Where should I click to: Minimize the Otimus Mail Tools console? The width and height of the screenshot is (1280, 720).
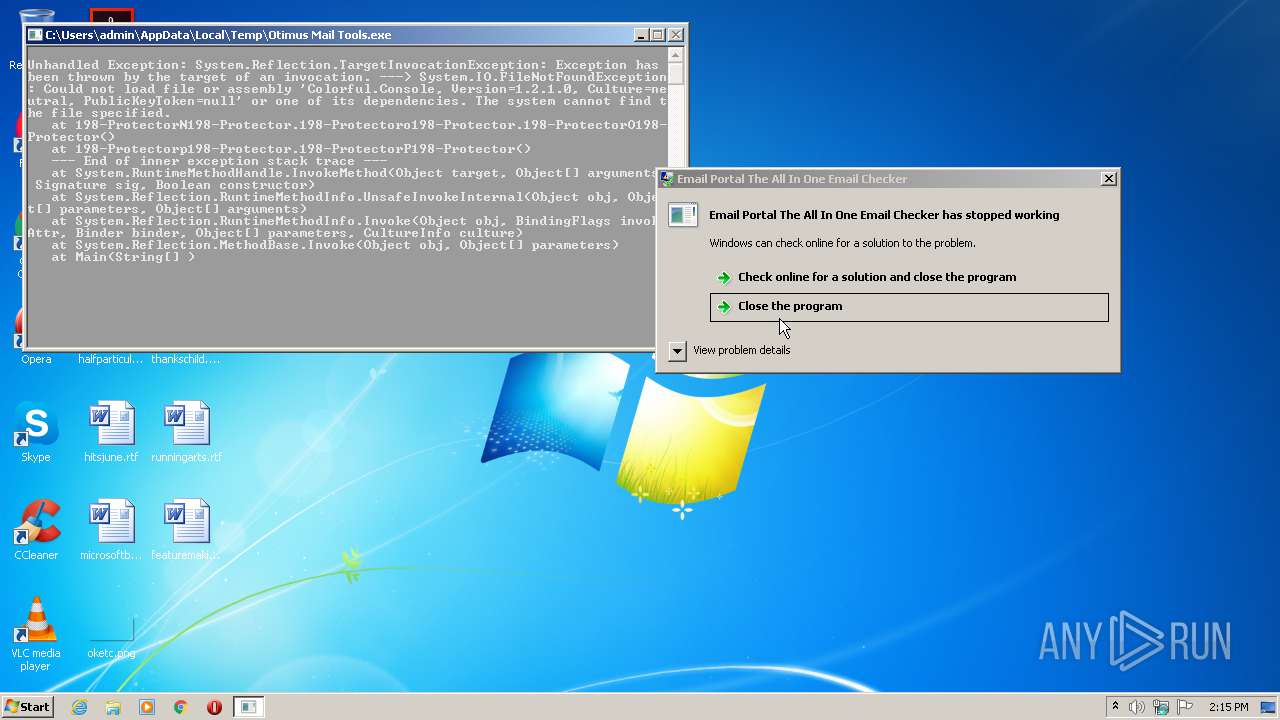tap(641, 35)
